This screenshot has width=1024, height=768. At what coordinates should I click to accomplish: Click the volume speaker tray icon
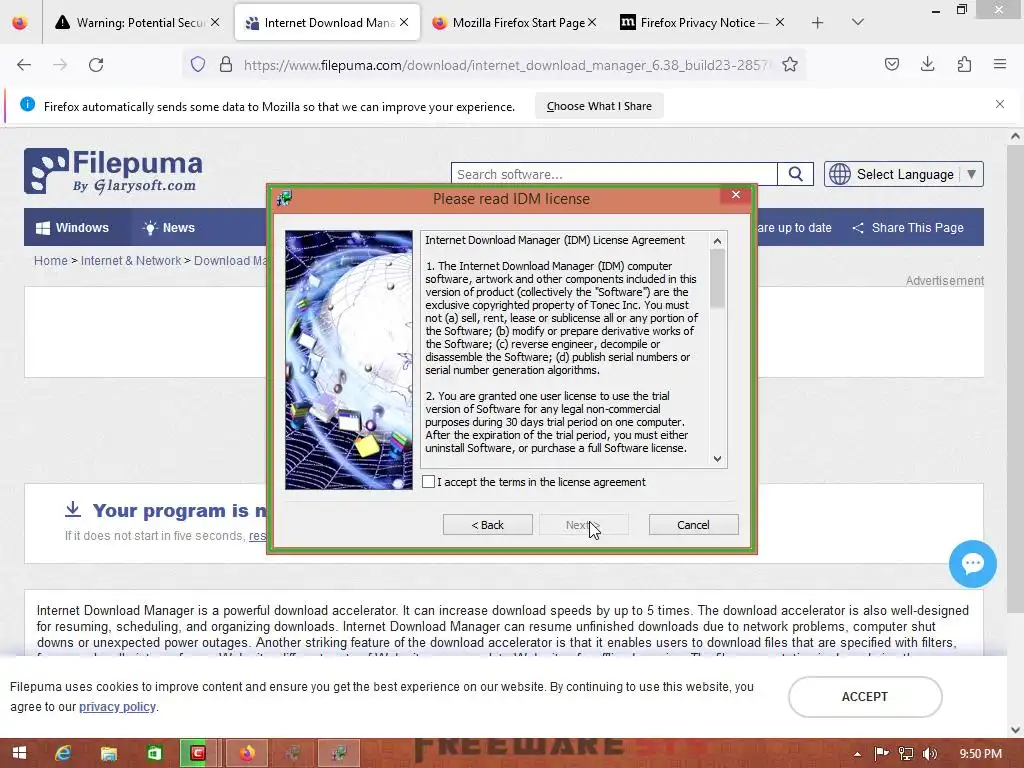pos(930,754)
